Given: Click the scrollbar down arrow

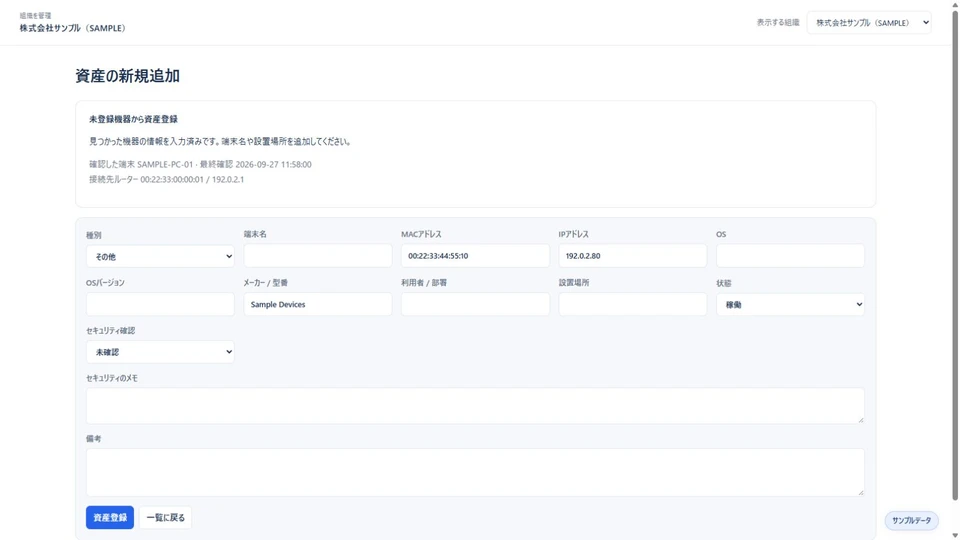Looking at the screenshot, I should [954, 536].
